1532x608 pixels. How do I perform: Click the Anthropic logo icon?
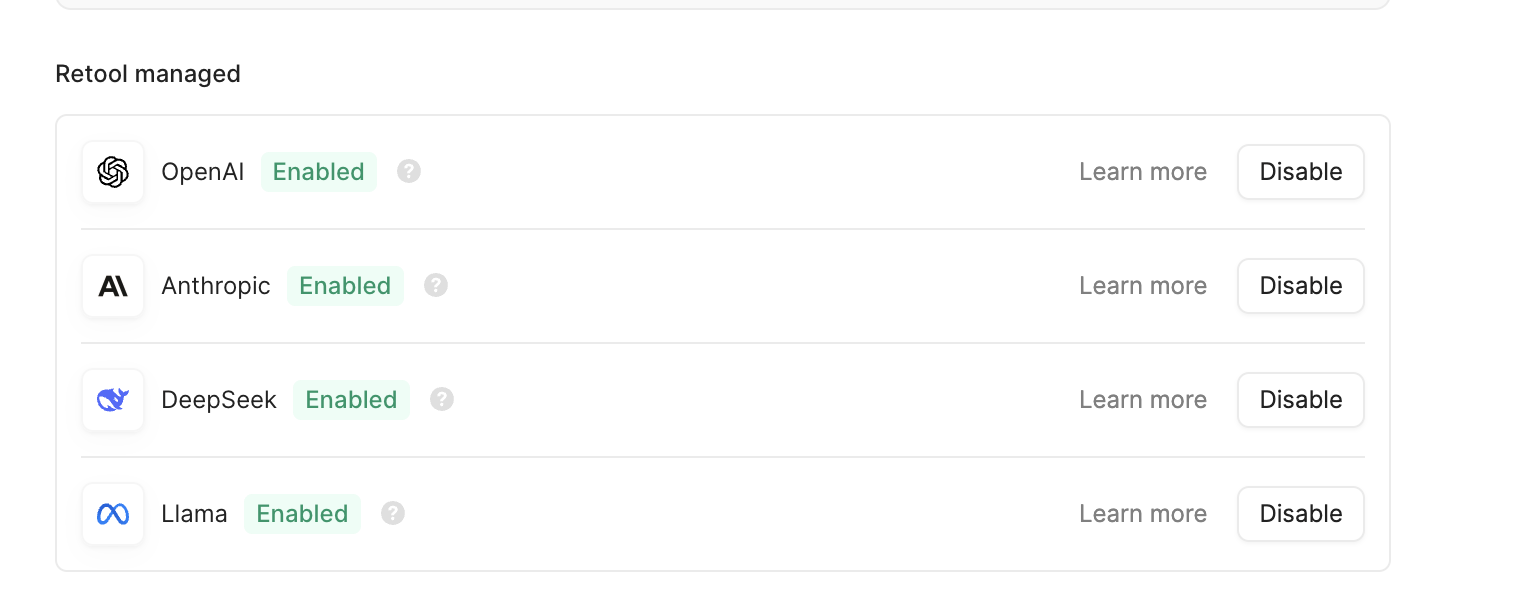coord(113,286)
